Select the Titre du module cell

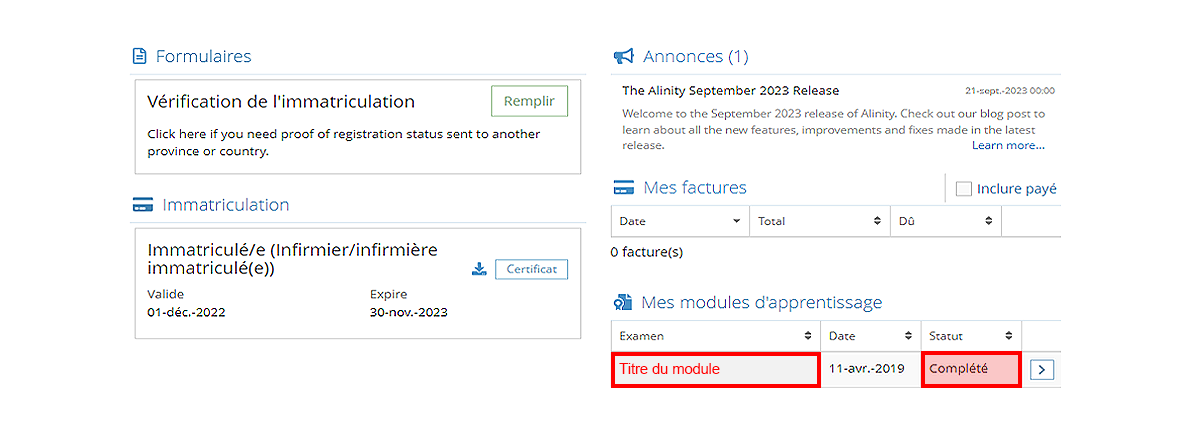715,369
